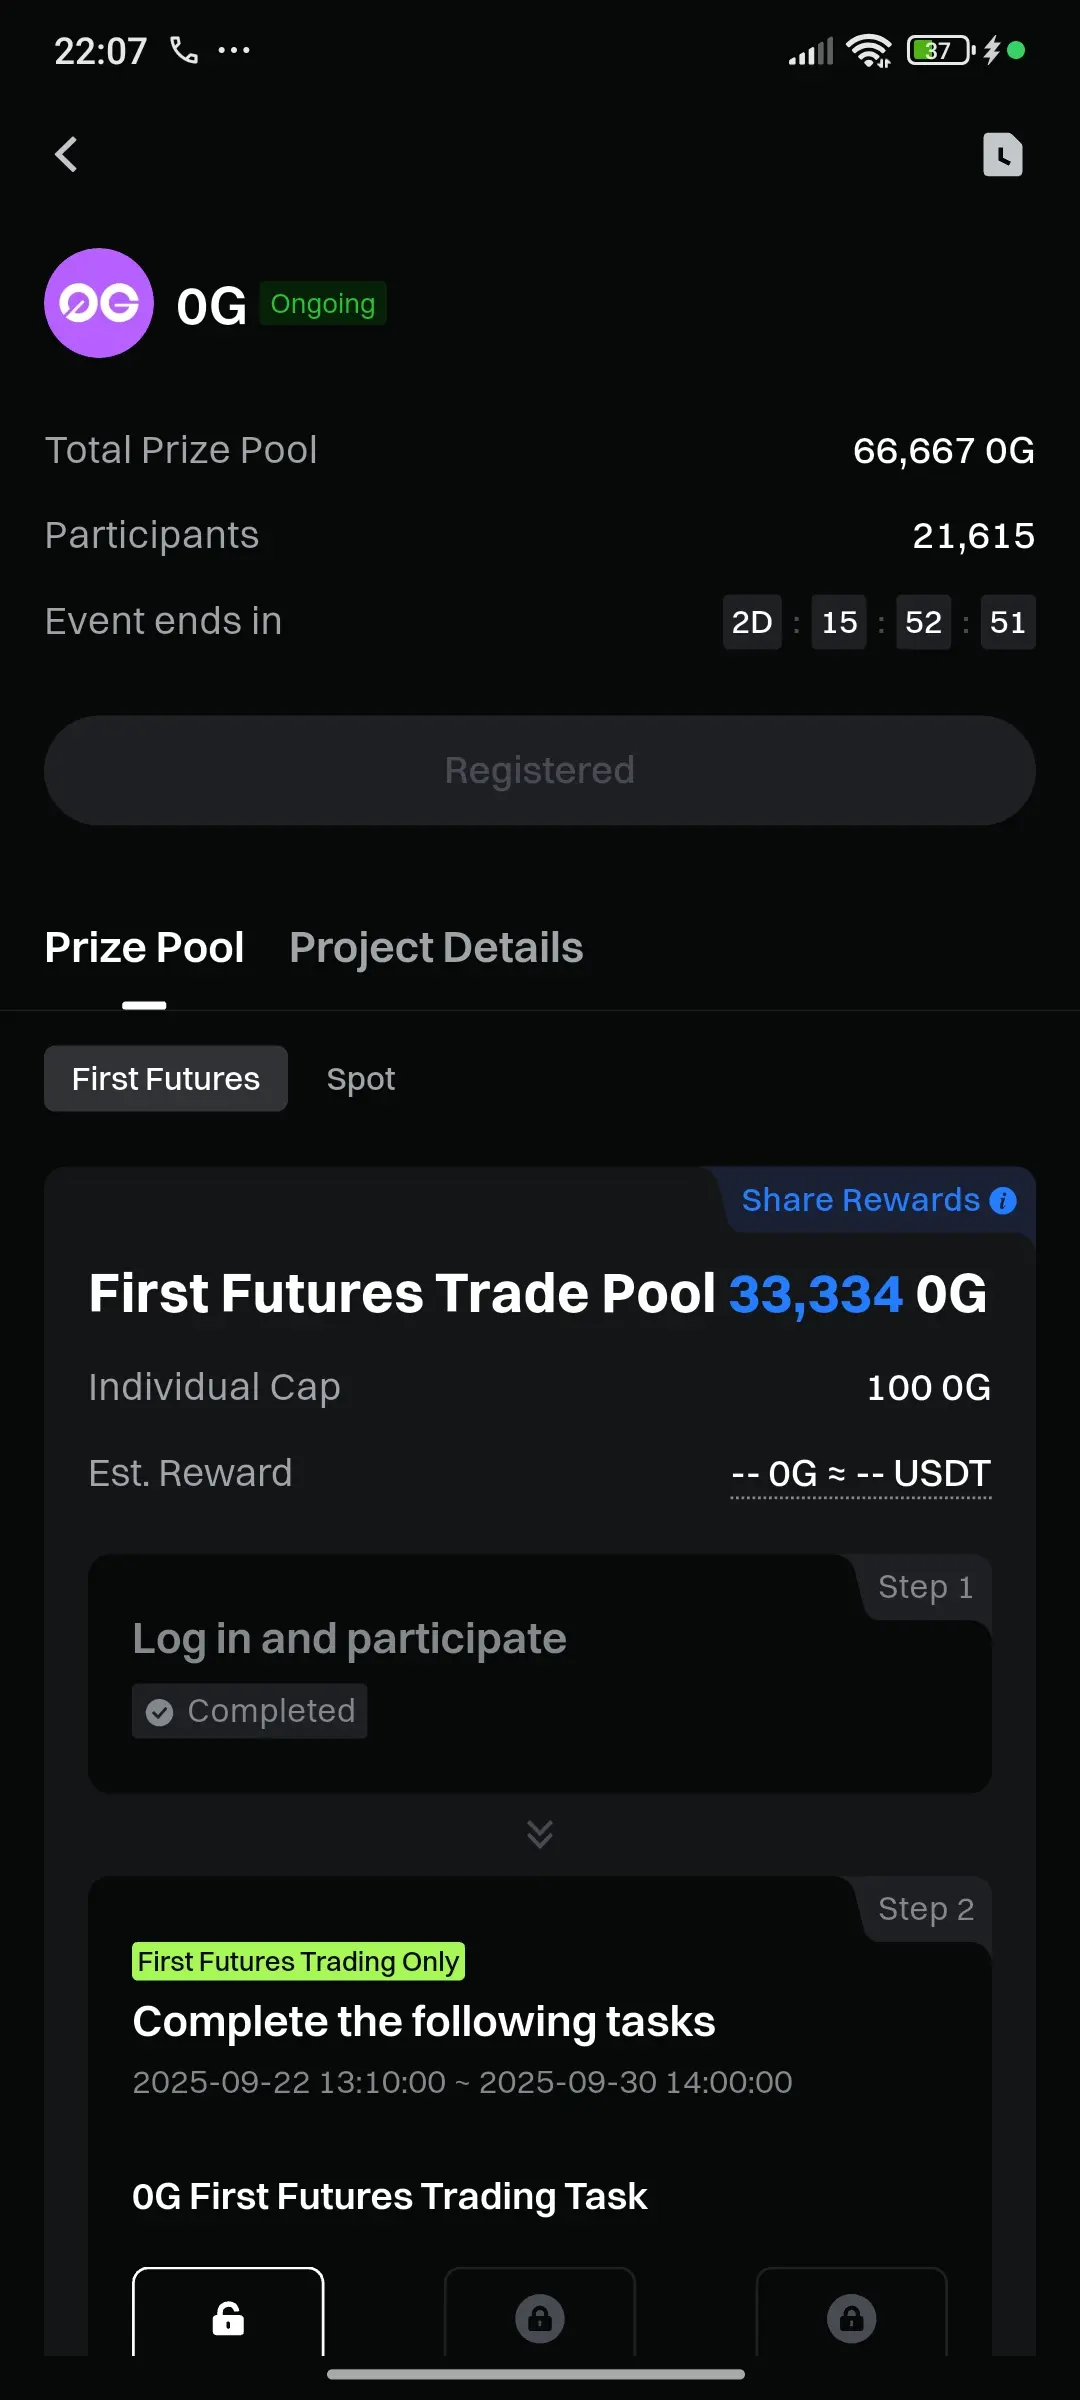
Task: Tap the battery indicator in status bar
Action: (x=940, y=50)
